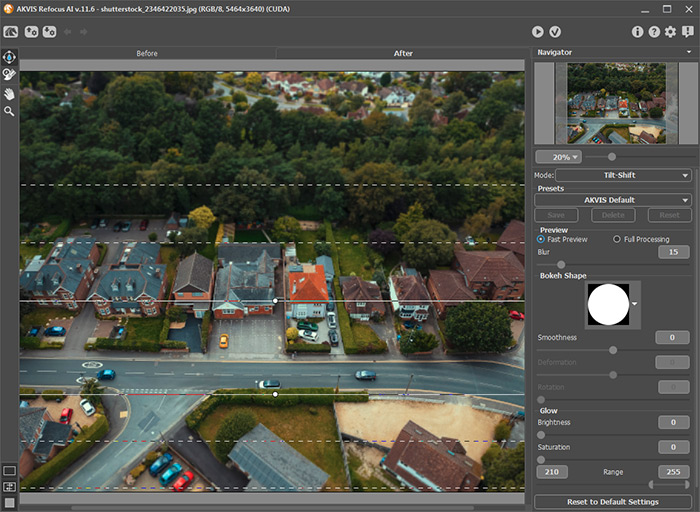Switch to the After tab
Image resolution: width=700 pixels, height=512 pixels.
point(403,53)
